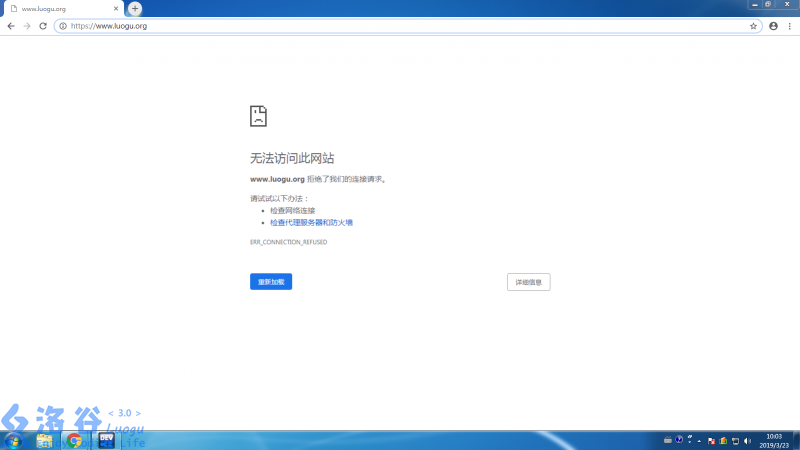Click the Chrome taskbar icon
The height and width of the screenshot is (450, 800).
74,440
